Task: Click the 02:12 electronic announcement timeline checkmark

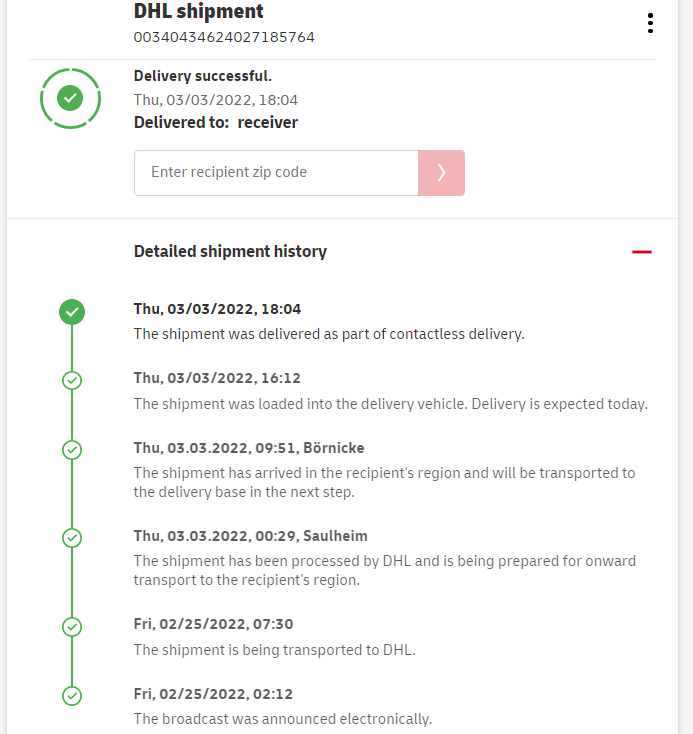Action: pos(72,695)
